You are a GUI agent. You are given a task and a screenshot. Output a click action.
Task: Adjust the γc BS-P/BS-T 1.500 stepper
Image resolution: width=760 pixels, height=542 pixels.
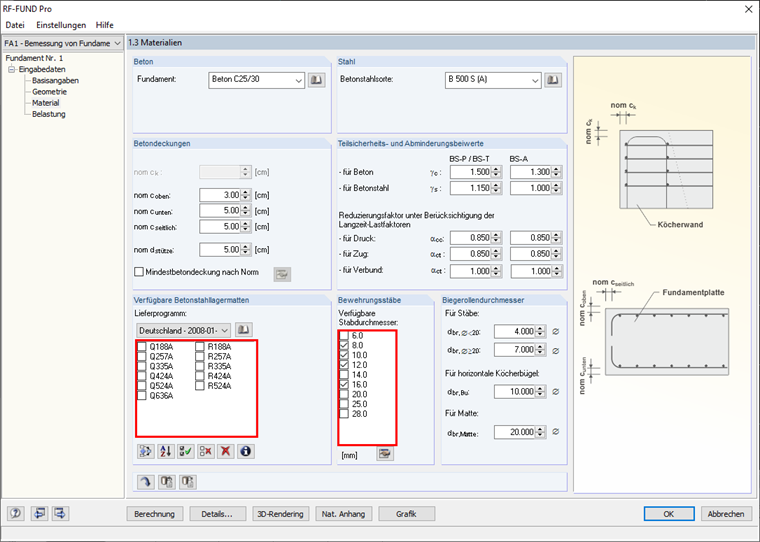coord(495,172)
